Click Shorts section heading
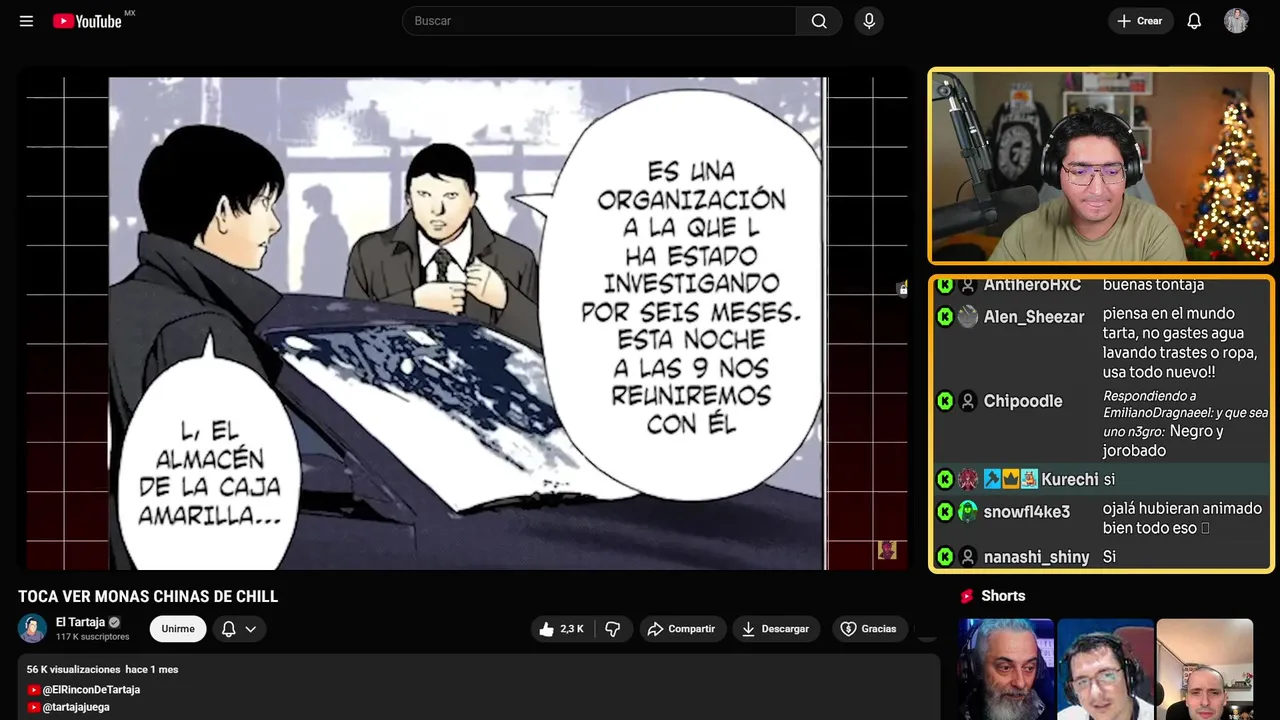The width and height of the screenshot is (1280, 720). 1003,596
